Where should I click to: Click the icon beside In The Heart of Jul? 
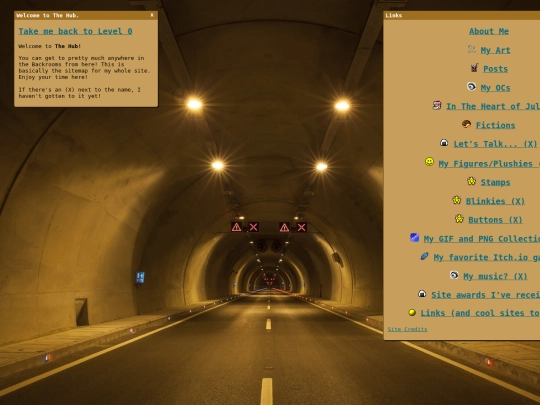tap(437, 105)
